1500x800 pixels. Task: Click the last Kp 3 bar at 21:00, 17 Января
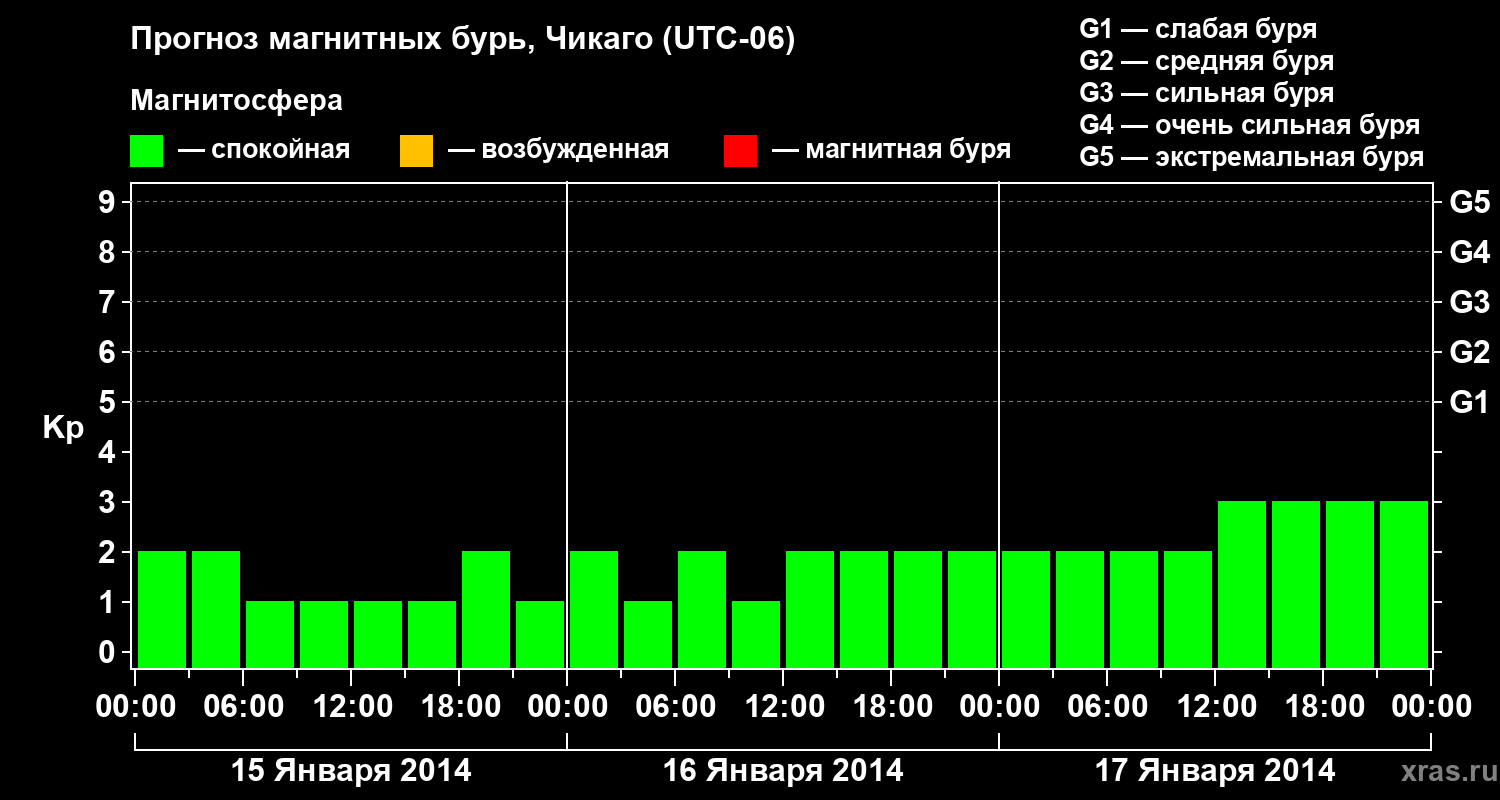[1404, 584]
